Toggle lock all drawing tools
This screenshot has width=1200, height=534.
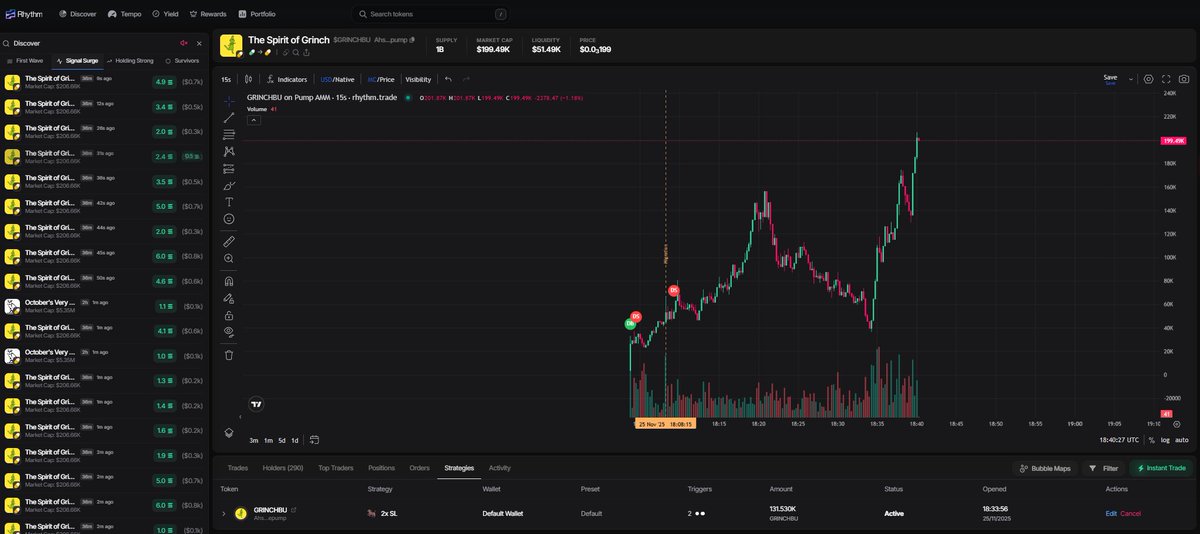click(x=229, y=315)
